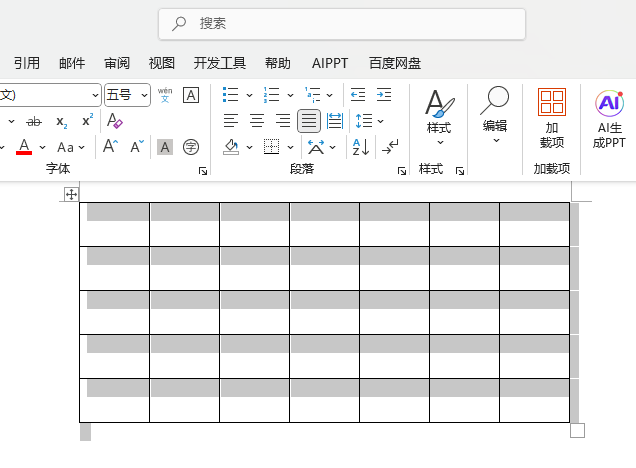
Task: Apply red font color
Action: (x=24, y=147)
